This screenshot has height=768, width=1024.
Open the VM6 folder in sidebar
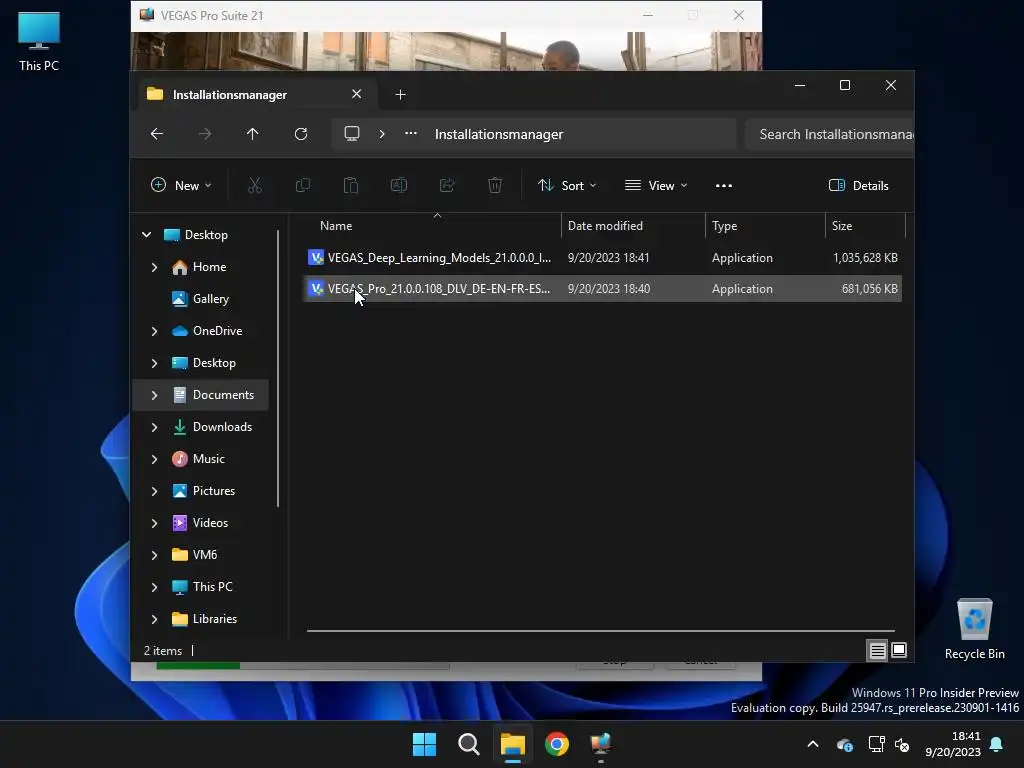[x=204, y=555]
